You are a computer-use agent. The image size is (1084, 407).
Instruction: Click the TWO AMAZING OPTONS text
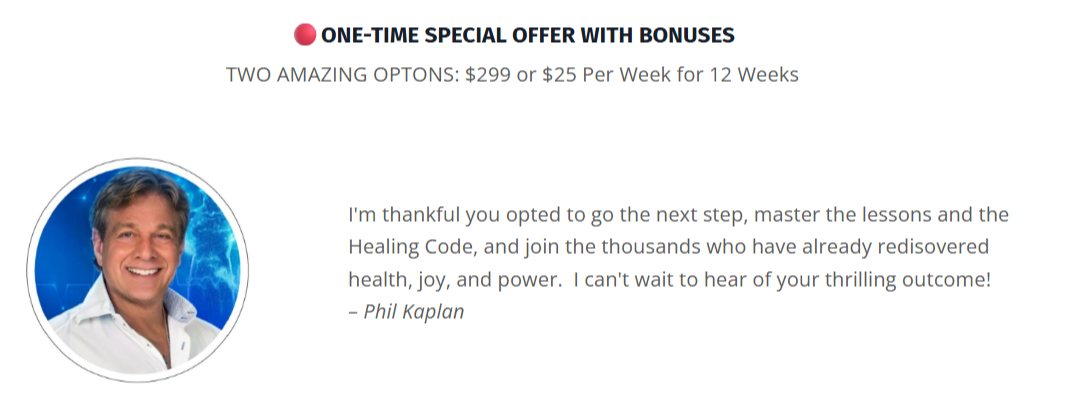click(342, 75)
